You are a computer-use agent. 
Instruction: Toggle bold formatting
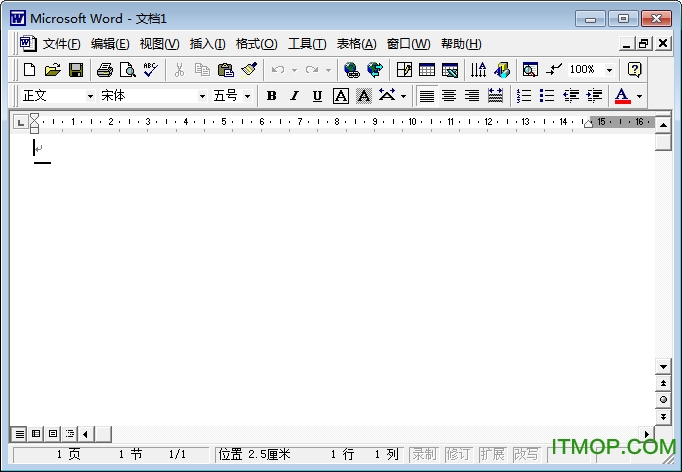click(x=271, y=96)
